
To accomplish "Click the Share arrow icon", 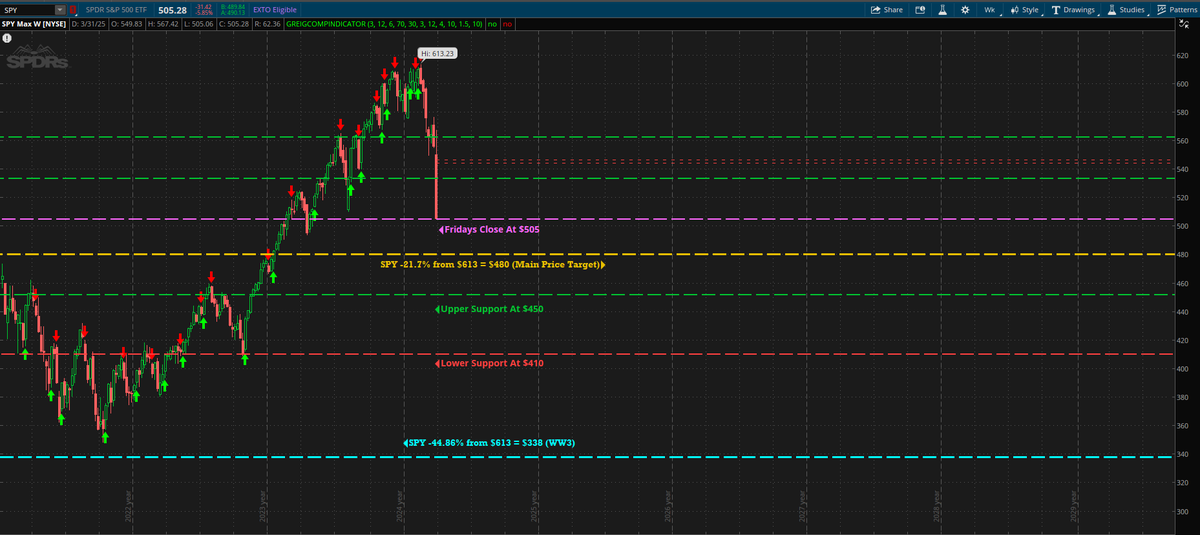I will [x=876, y=9].
